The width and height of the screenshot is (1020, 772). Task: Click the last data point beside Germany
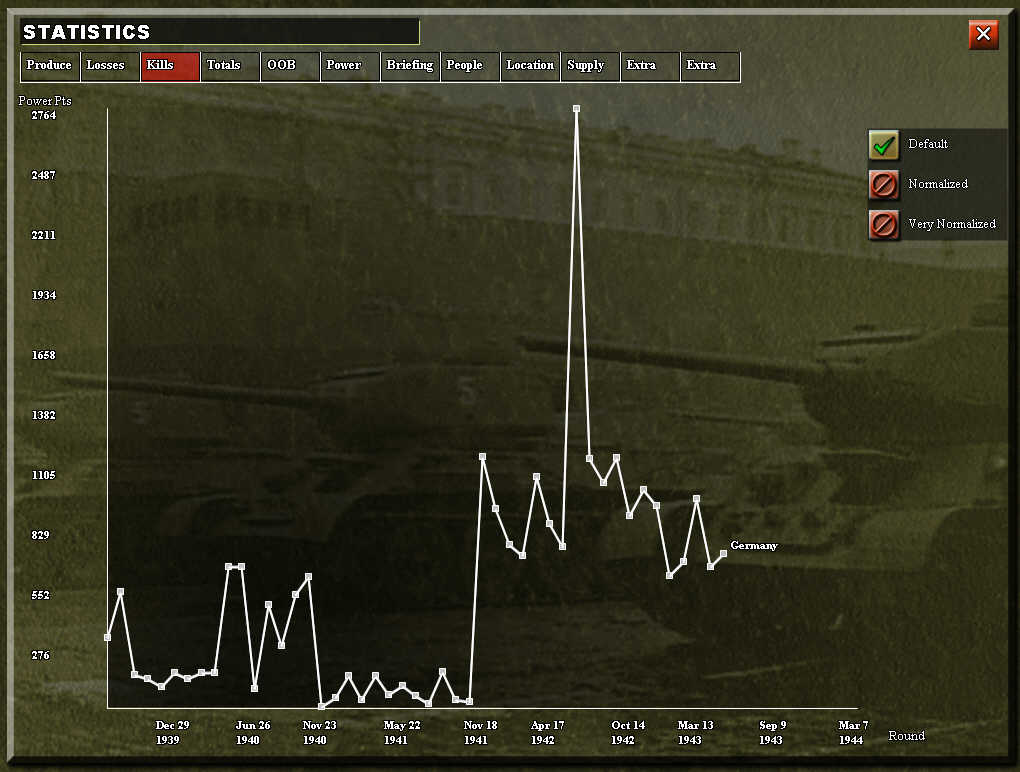point(723,553)
